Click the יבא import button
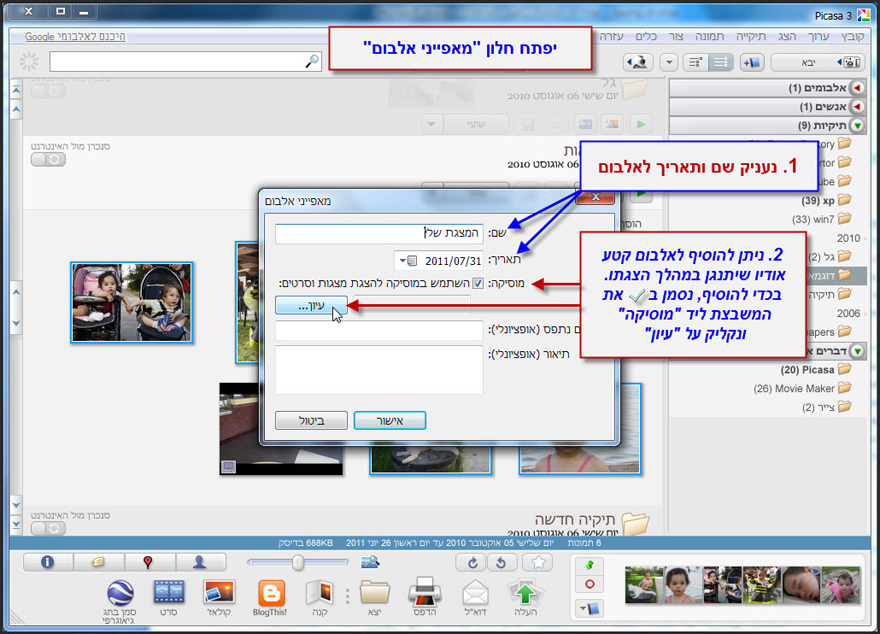 (817, 62)
